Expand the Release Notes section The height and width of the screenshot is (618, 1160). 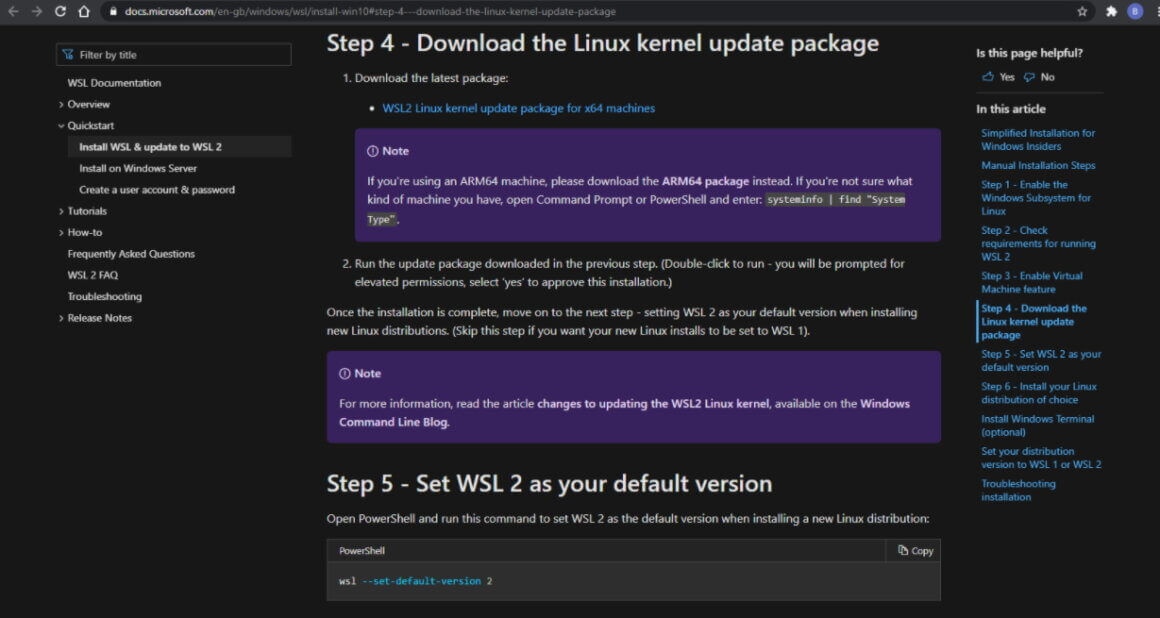coord(95,318)
